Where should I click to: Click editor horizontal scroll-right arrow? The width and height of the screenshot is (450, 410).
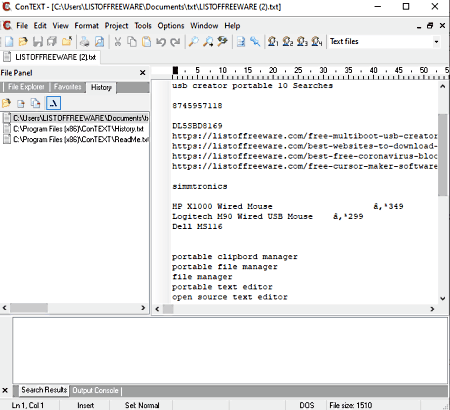point(432,309)
